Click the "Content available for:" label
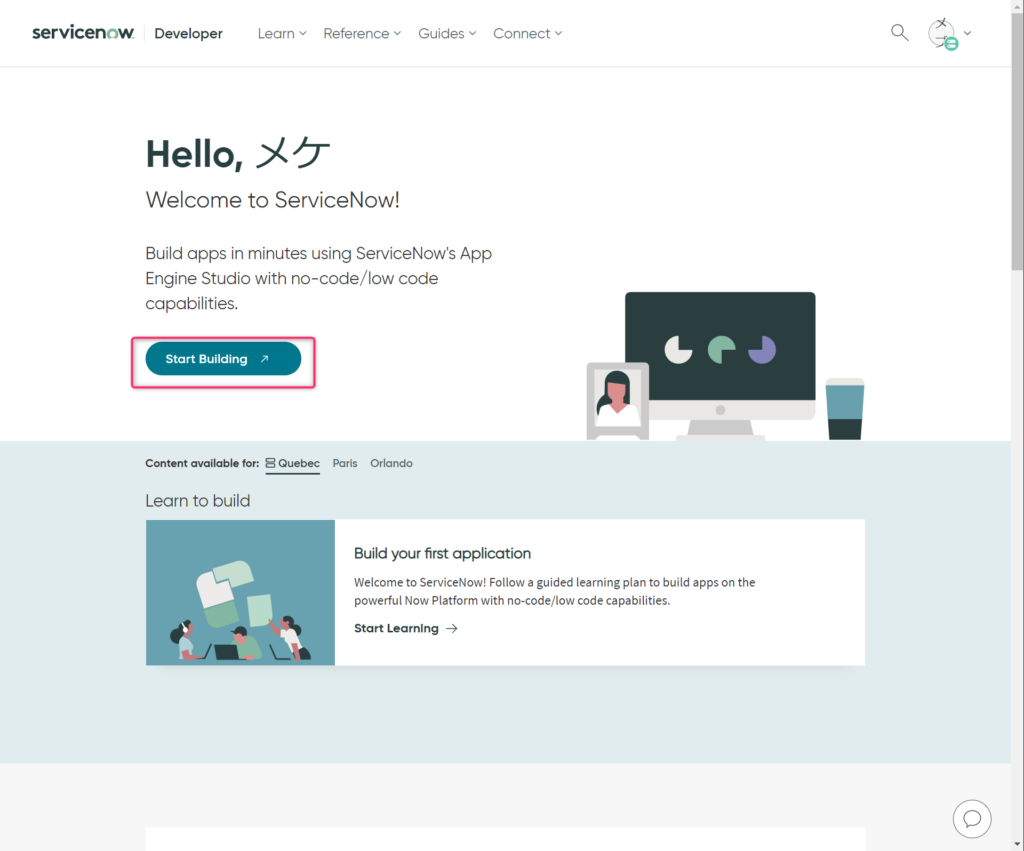The height and width of the screenshot is (851, 1024). pyautogui.click(x=202, y=463)
